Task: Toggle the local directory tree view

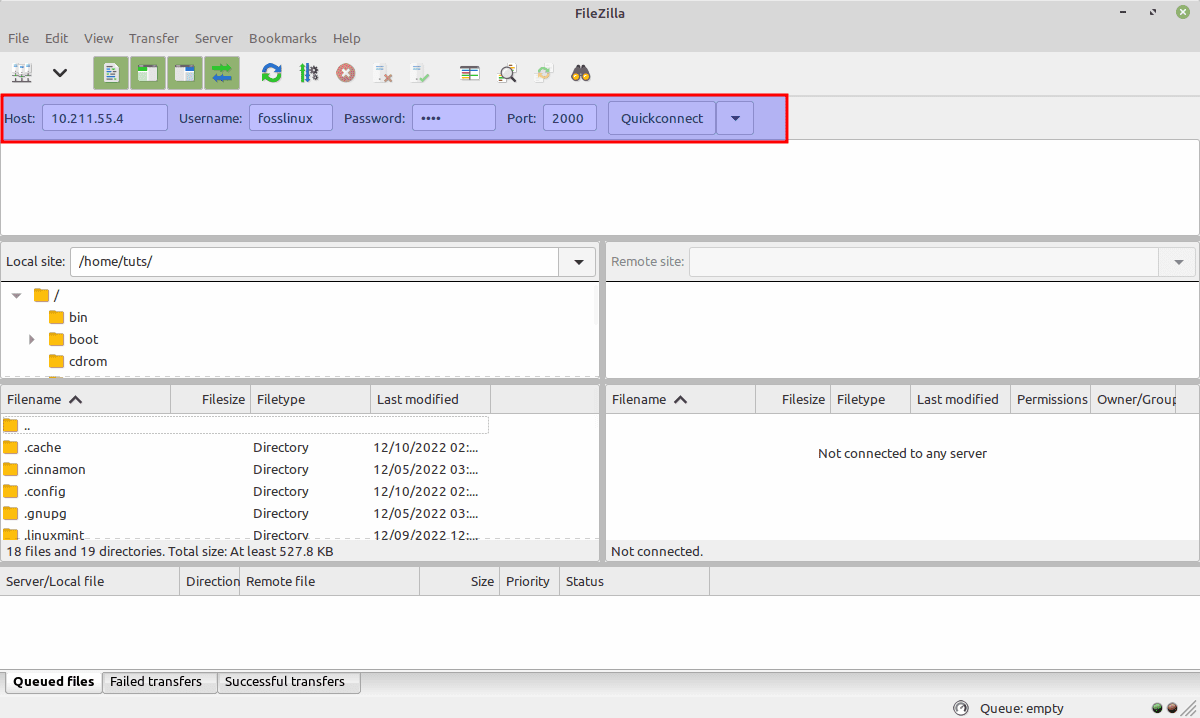Action: pos(148,72)
